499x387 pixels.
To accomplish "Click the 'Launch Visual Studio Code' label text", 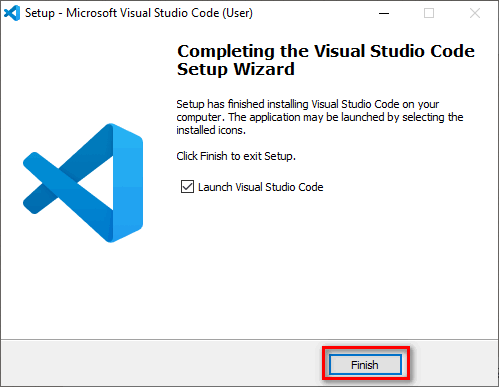I will click(x=261, y=187).
